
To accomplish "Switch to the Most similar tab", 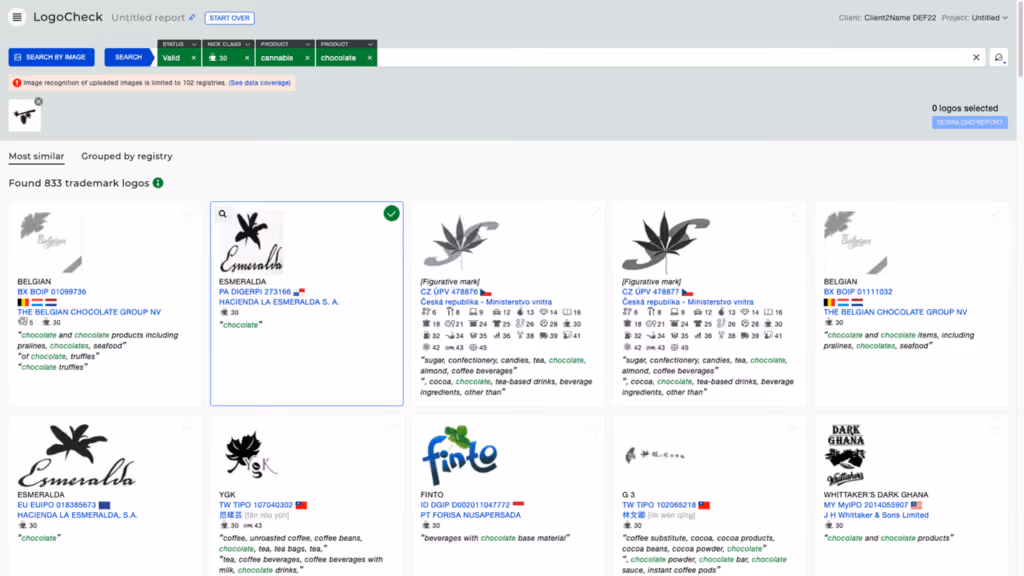I will coord(37,156).
